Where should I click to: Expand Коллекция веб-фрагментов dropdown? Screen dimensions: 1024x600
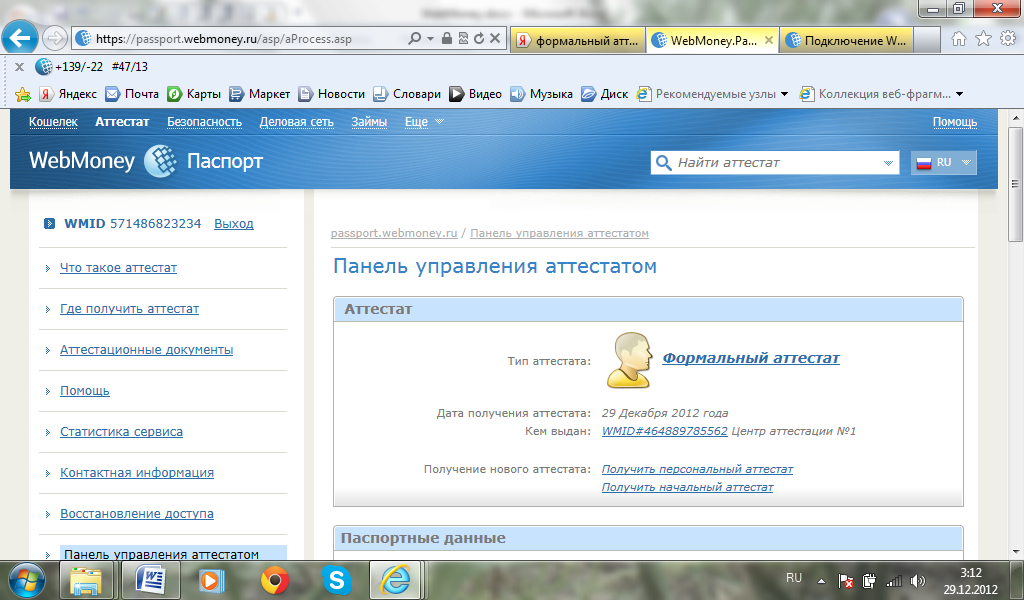click(x=959, y=95)
